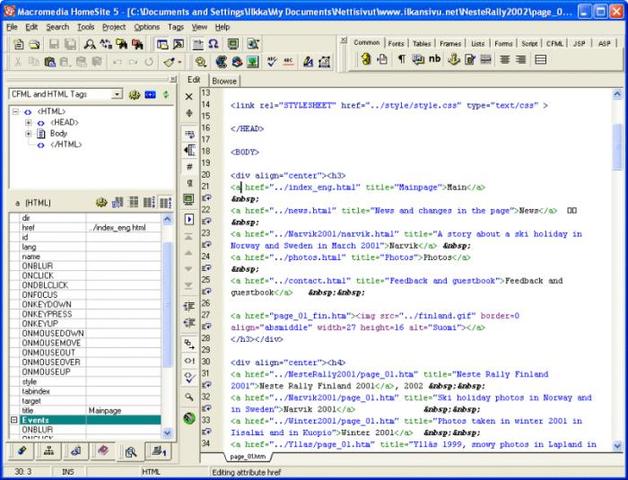Image resolution: width=628 pixels, height=480 pixels.
Task: Open the Project menu
Action: pyautogui.click(x=114, y=27)
